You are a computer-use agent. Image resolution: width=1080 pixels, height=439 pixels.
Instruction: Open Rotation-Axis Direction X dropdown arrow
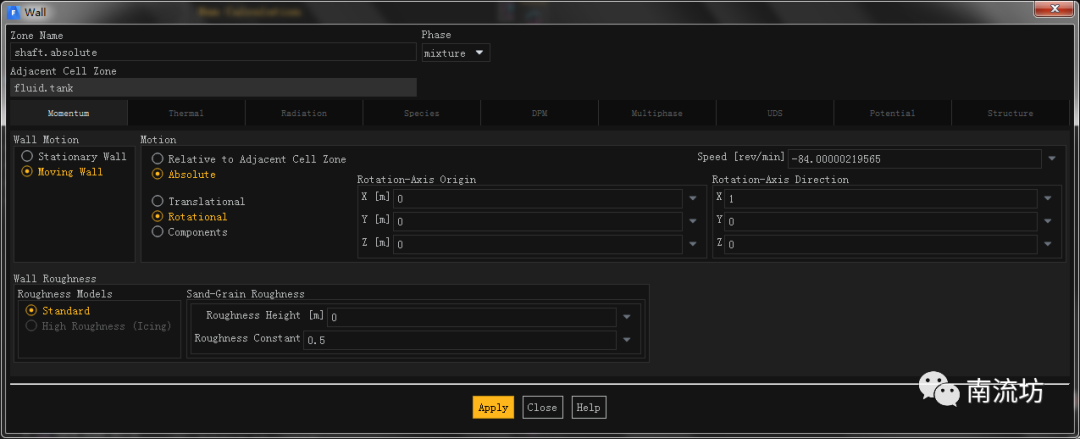point(1048,198)
